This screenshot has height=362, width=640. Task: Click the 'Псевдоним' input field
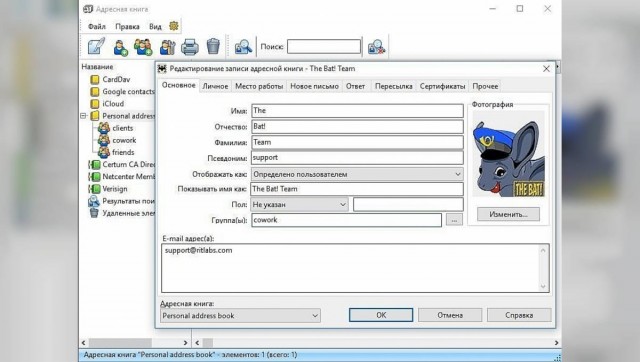click(357, 158)
